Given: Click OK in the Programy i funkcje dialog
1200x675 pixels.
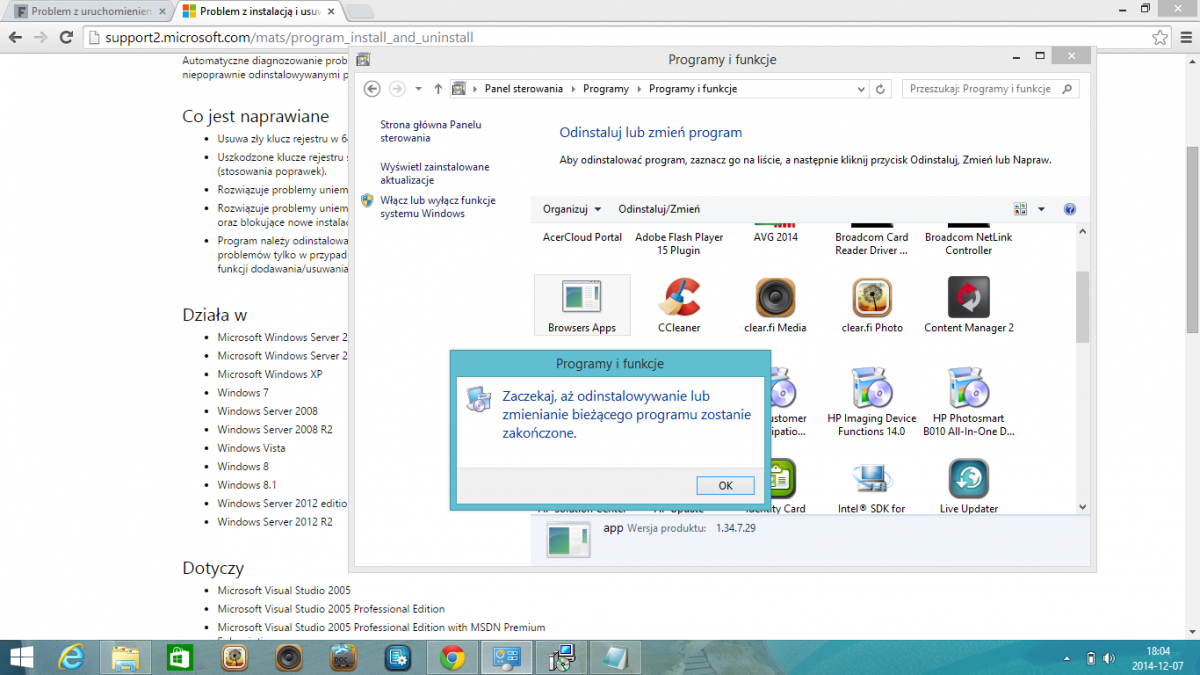Looking at the screenshot, I should (726, 485).
